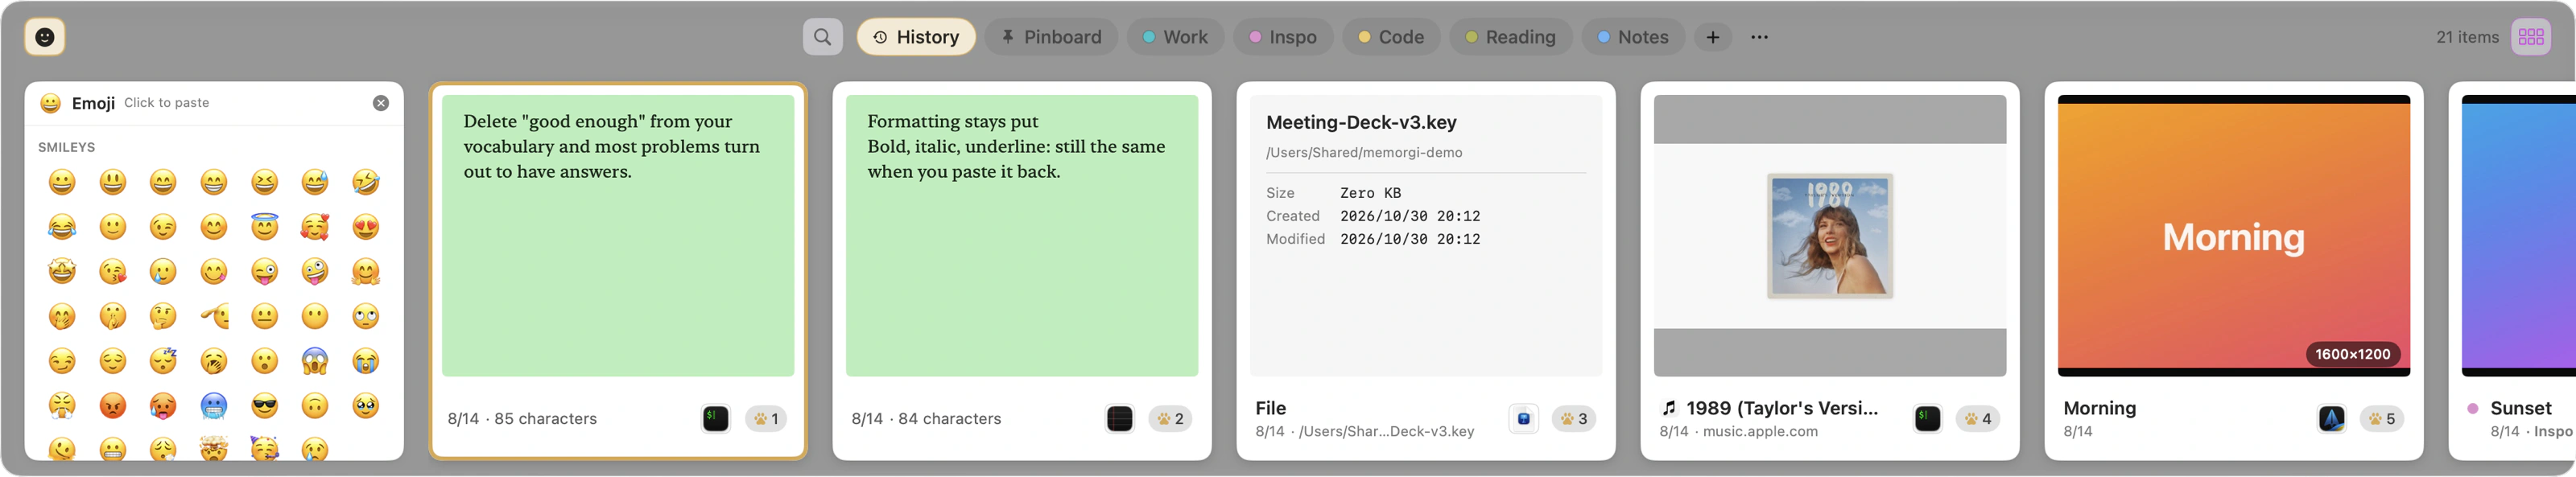
Task: Add a new pinboard with plus button
Action: (x=1712, y=37)
